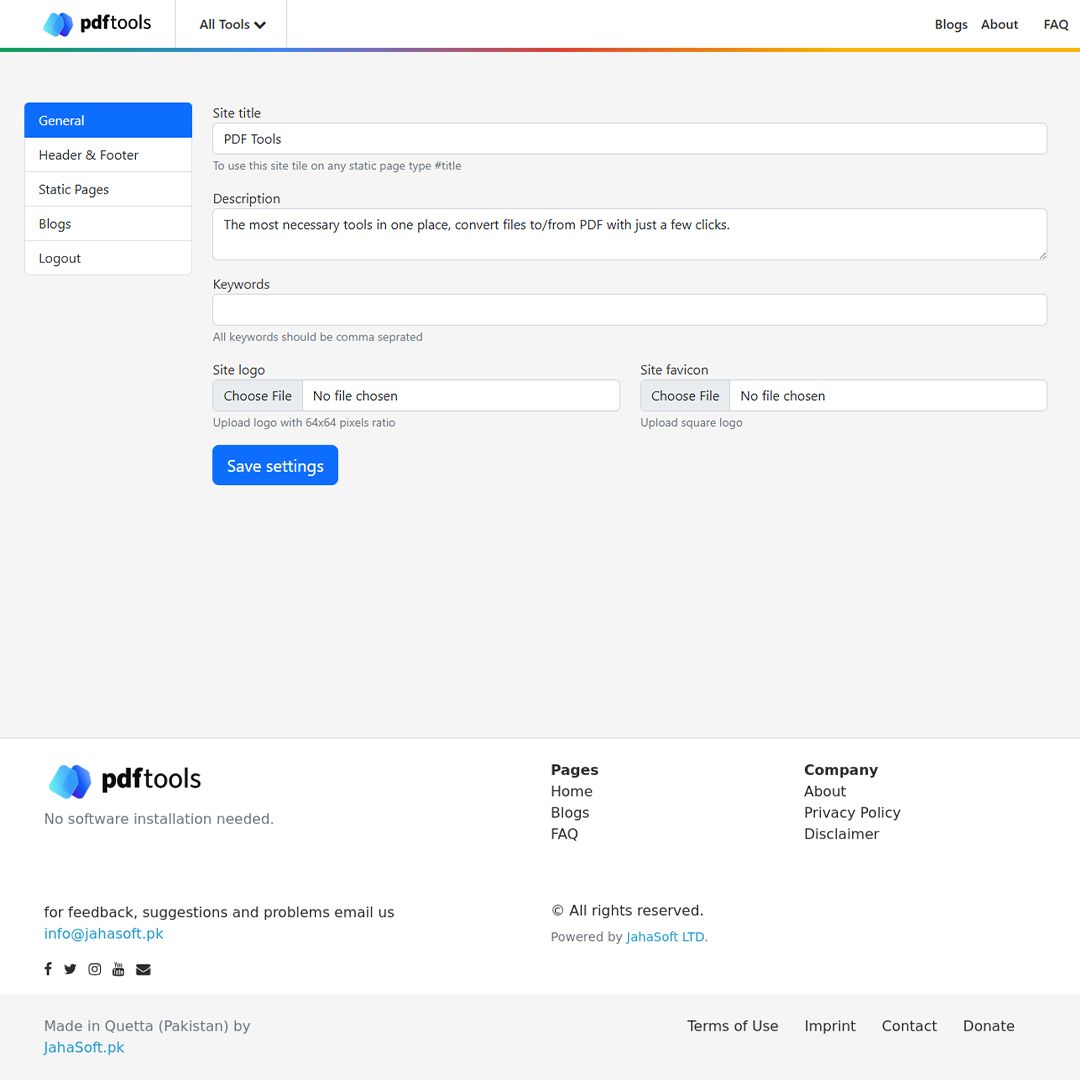Click the Keywords input field
The width and height of the screenshot is (1080, 1080).
(x=630, y=310)
